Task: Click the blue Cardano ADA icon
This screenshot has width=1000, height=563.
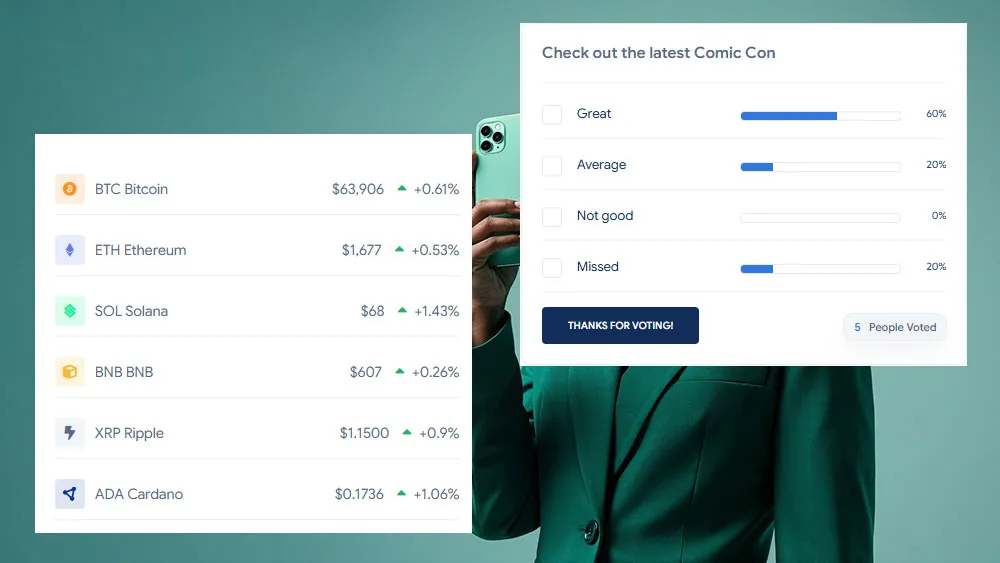Action: point(70,494)
